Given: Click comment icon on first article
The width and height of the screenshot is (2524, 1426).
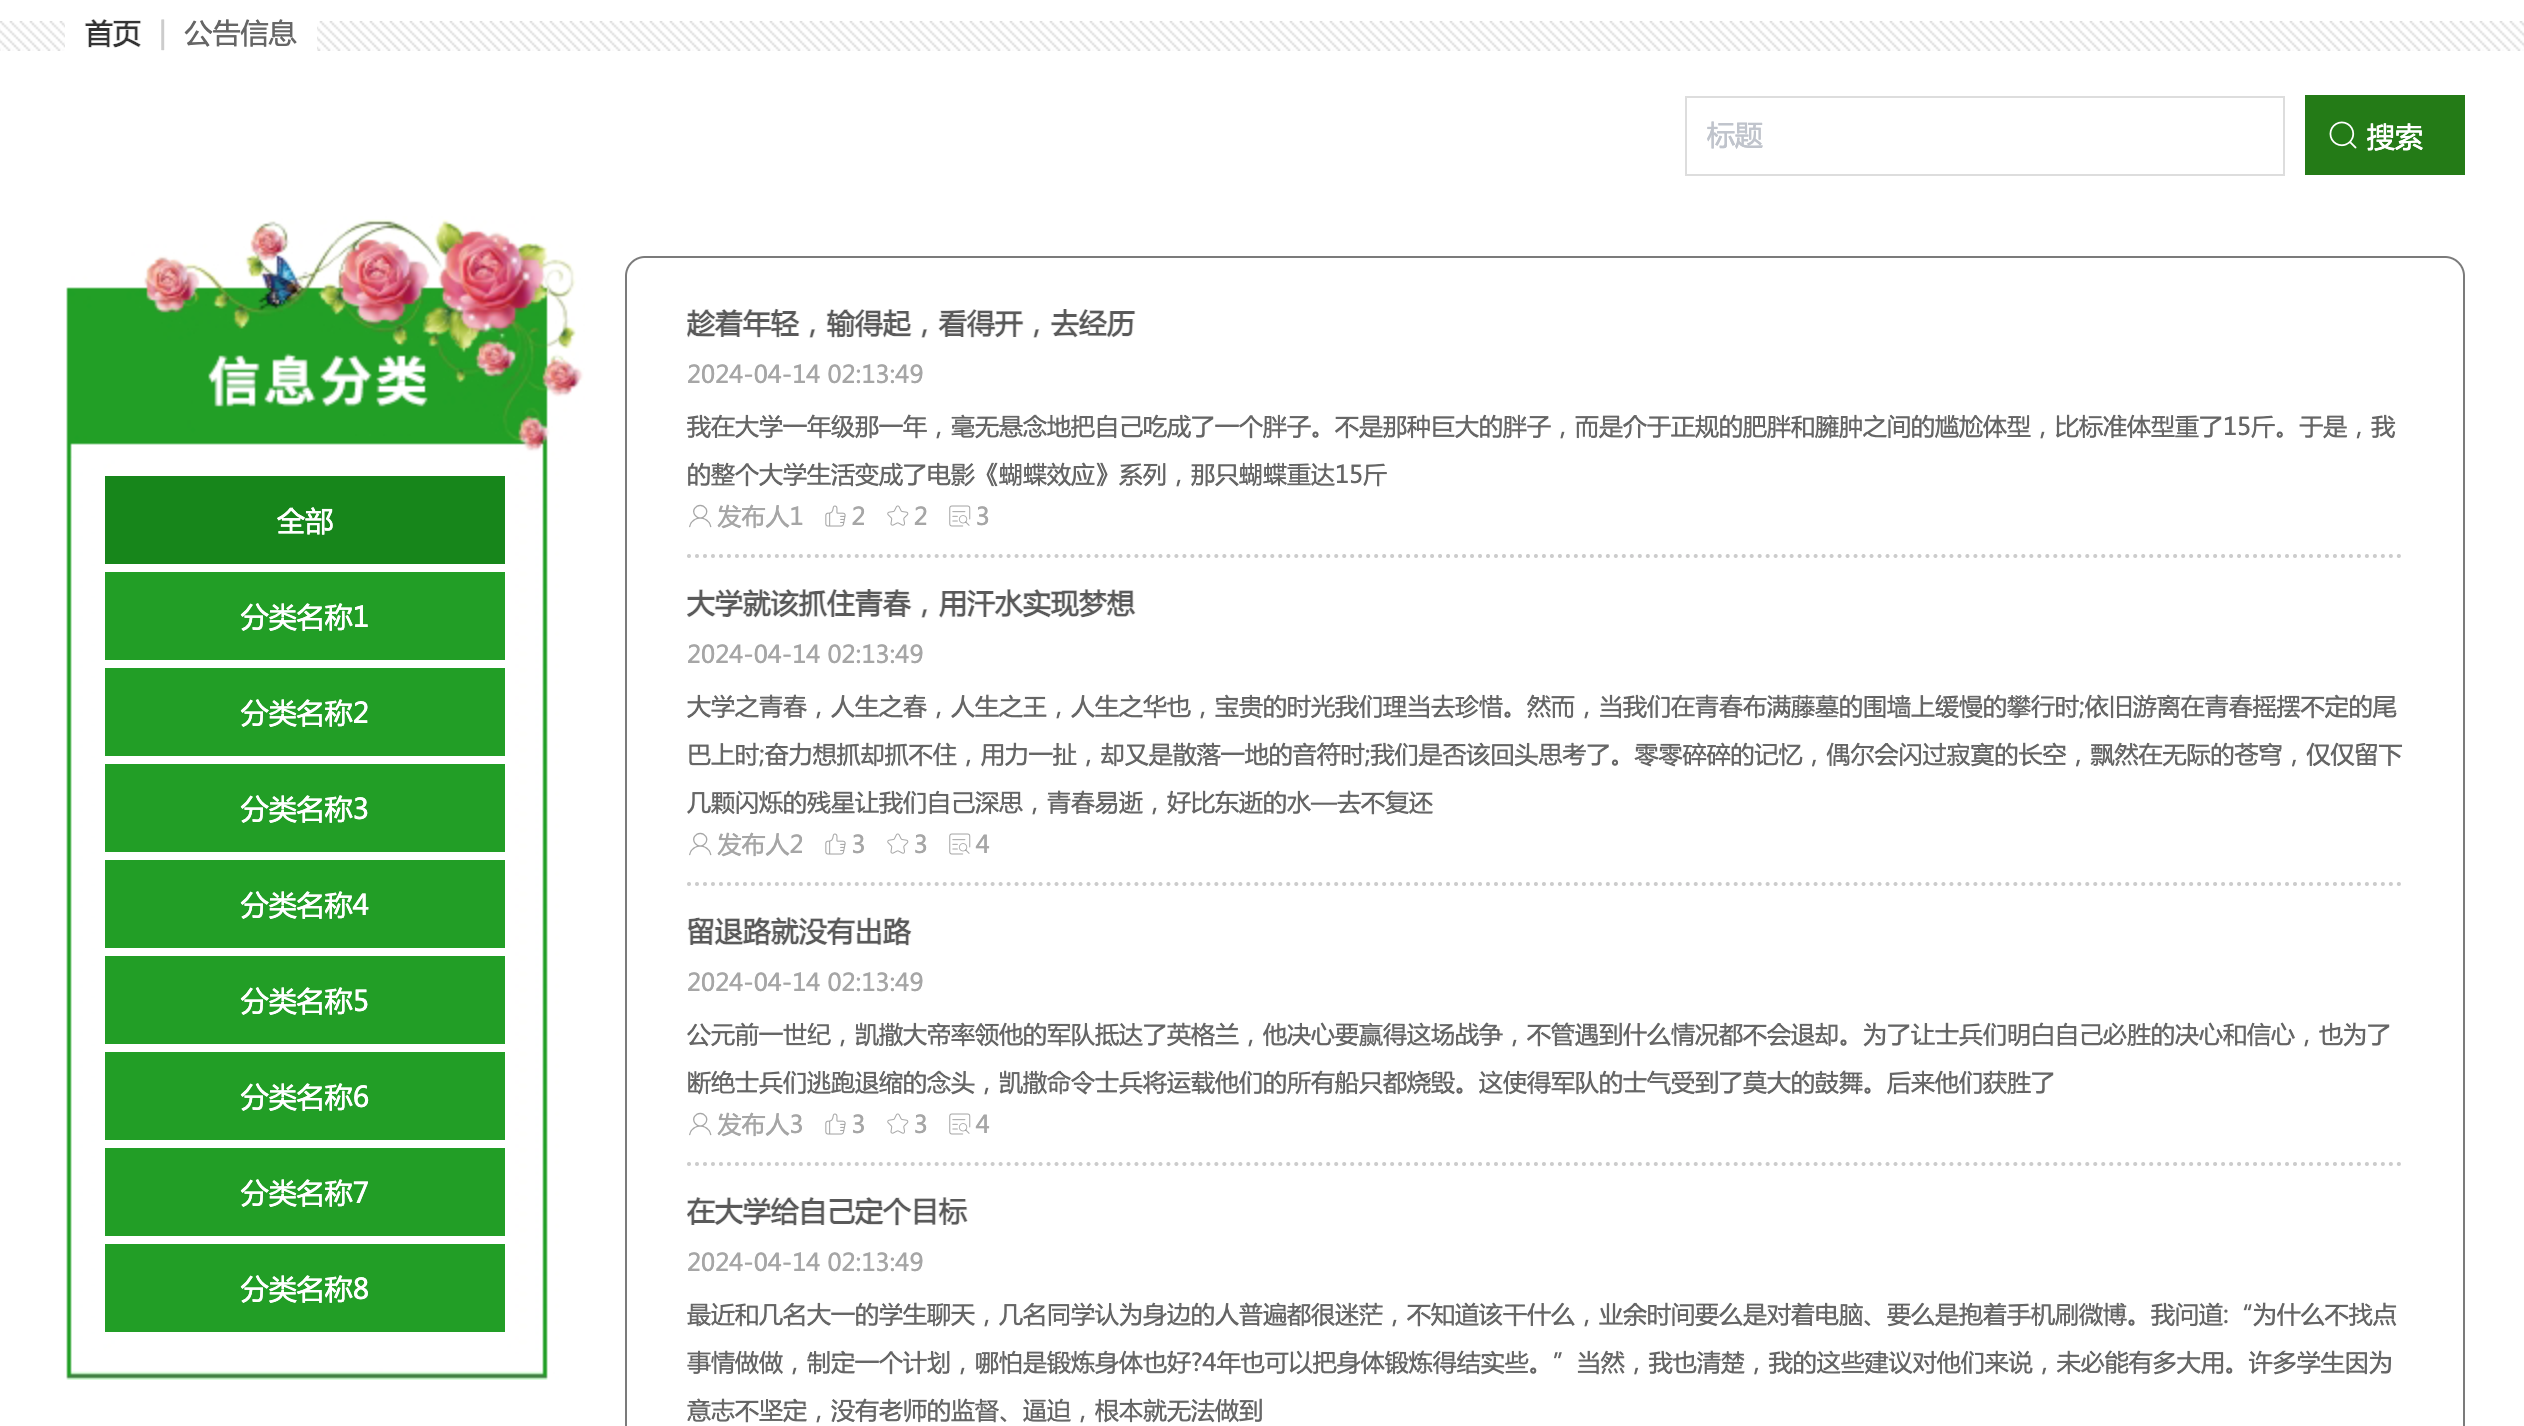Looking at the screenshot, I should pos(959,516).
